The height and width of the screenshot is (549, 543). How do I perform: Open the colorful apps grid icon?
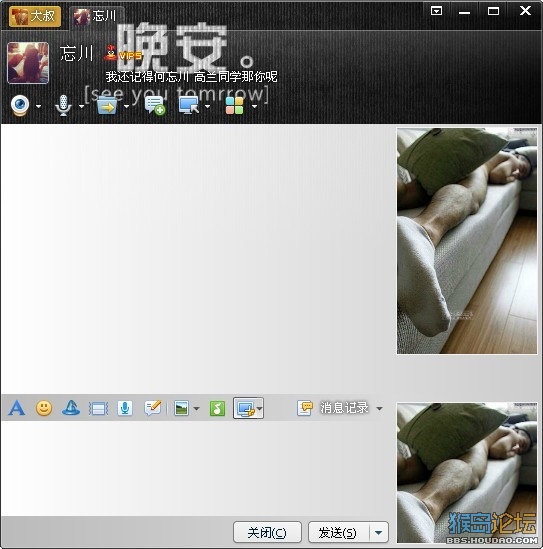point(235,105)
